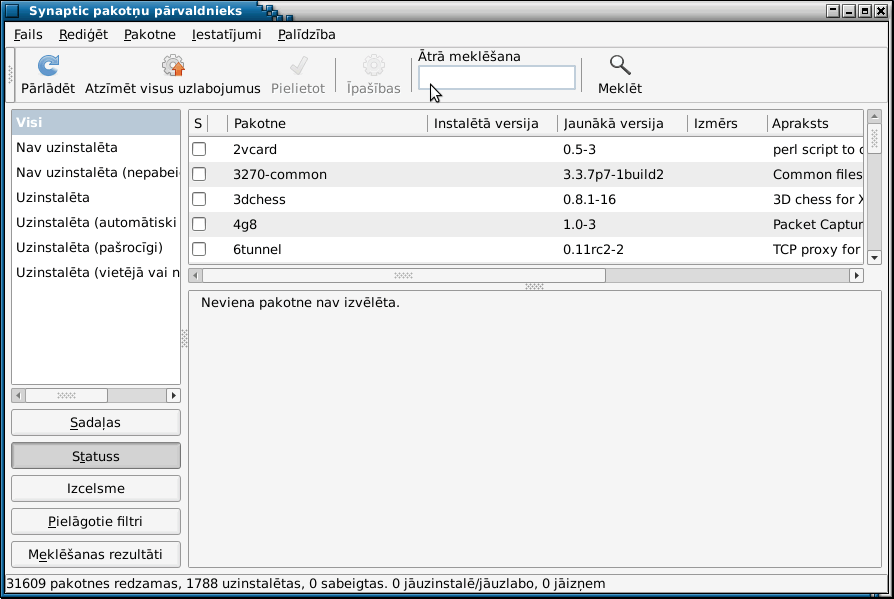Click the Īpašības gear icon
Screen dimensions: 894x599
point(373,66)
